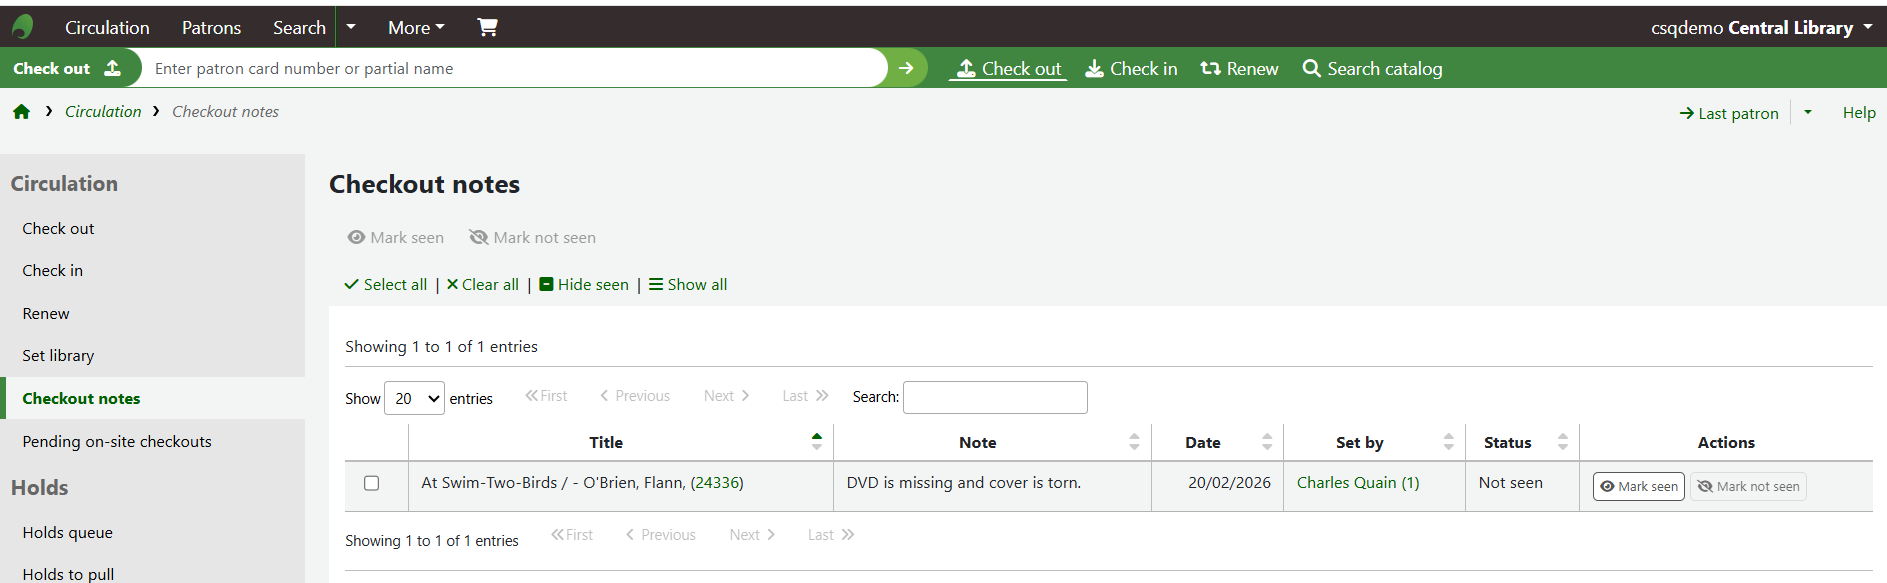
Task: Open the csqdemo Central Library dropdown
Action: pyautogui.click(x=1761, y=27)
